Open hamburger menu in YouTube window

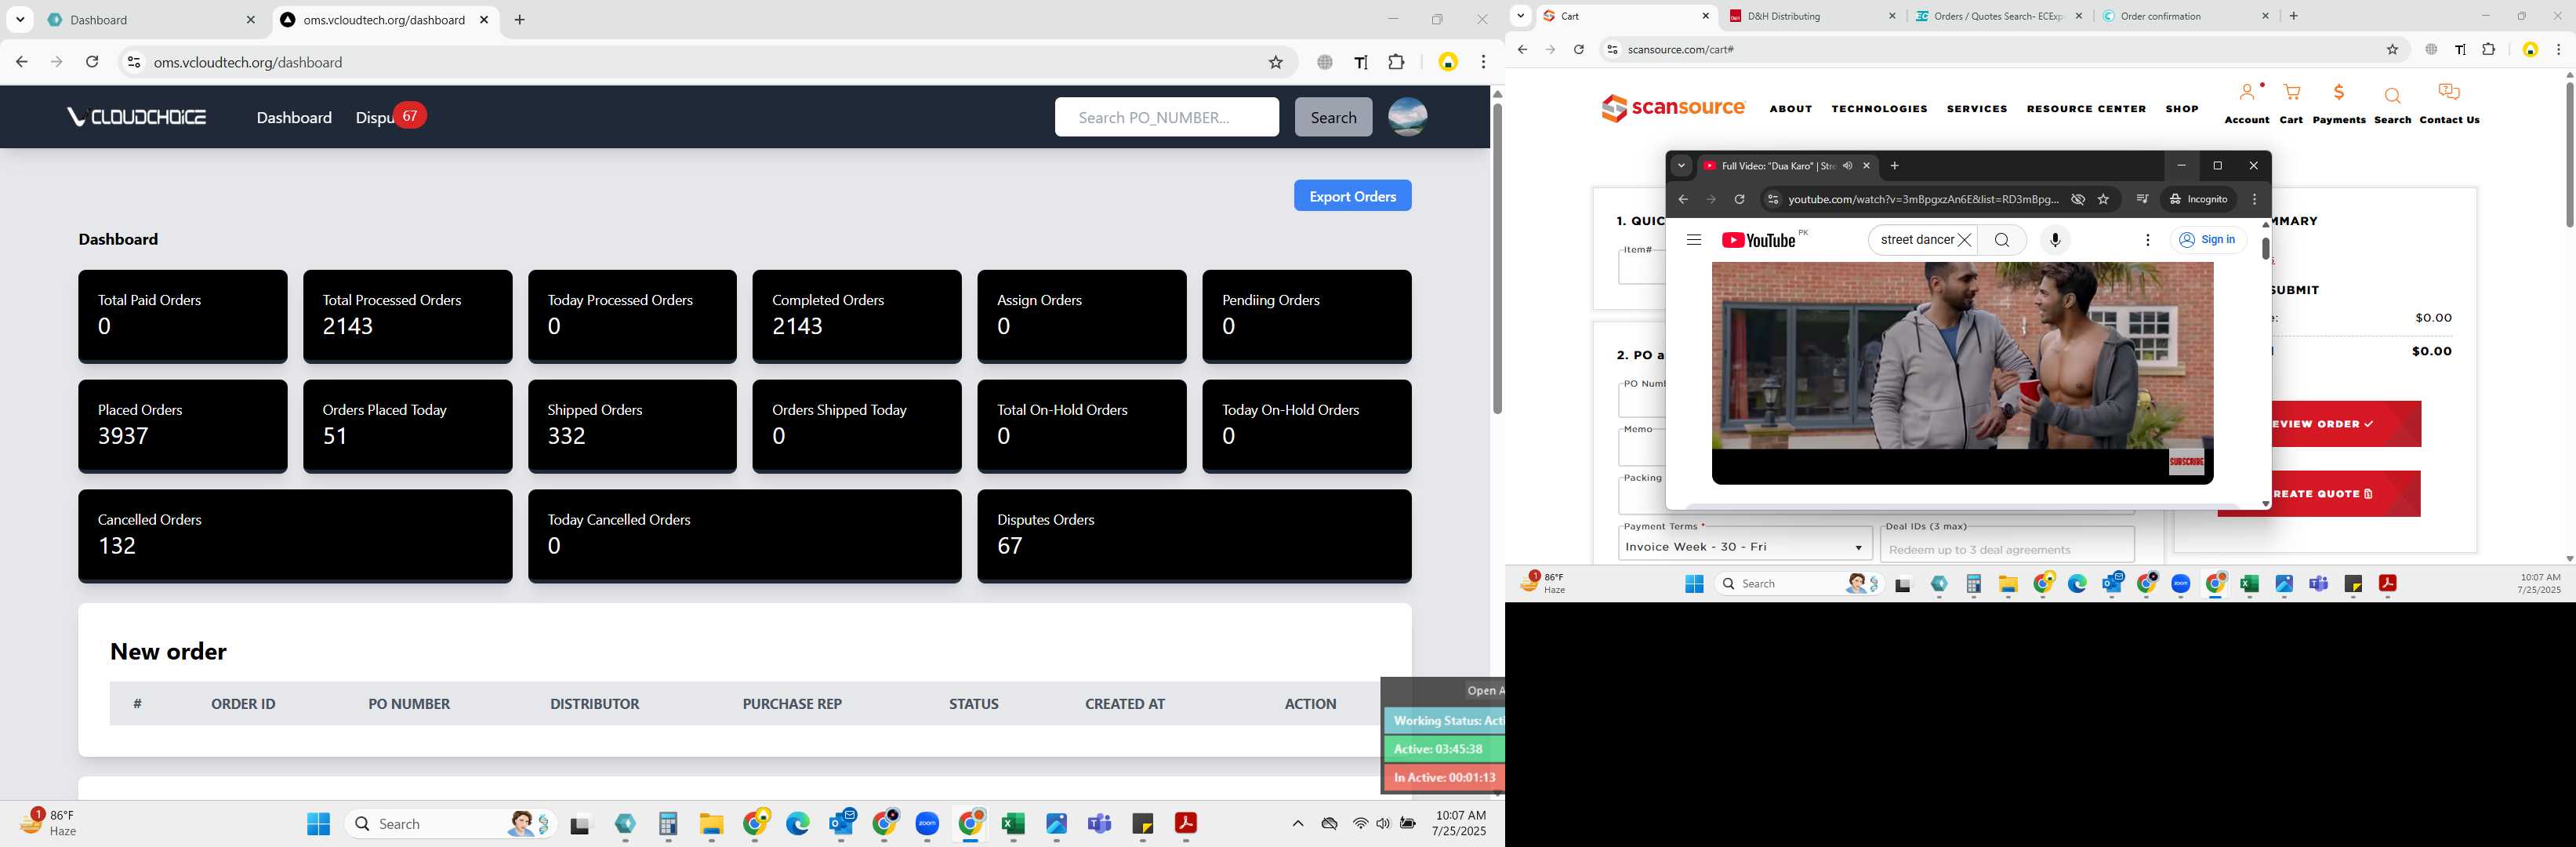[x=1693, y=240]
